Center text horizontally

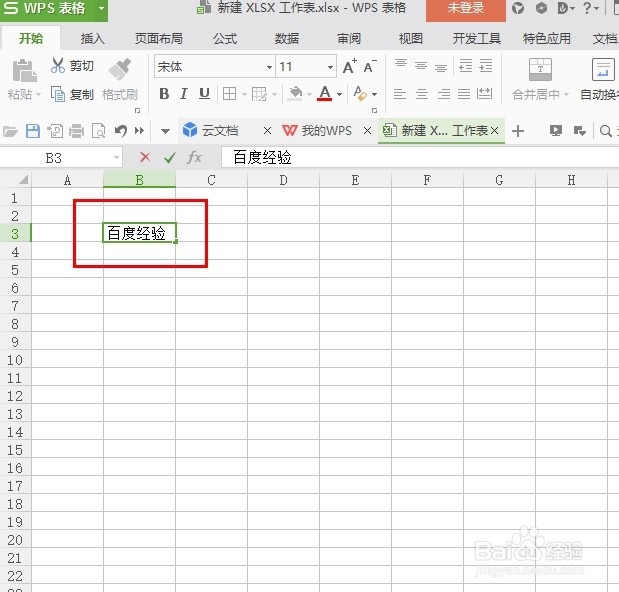pos(422,94)
